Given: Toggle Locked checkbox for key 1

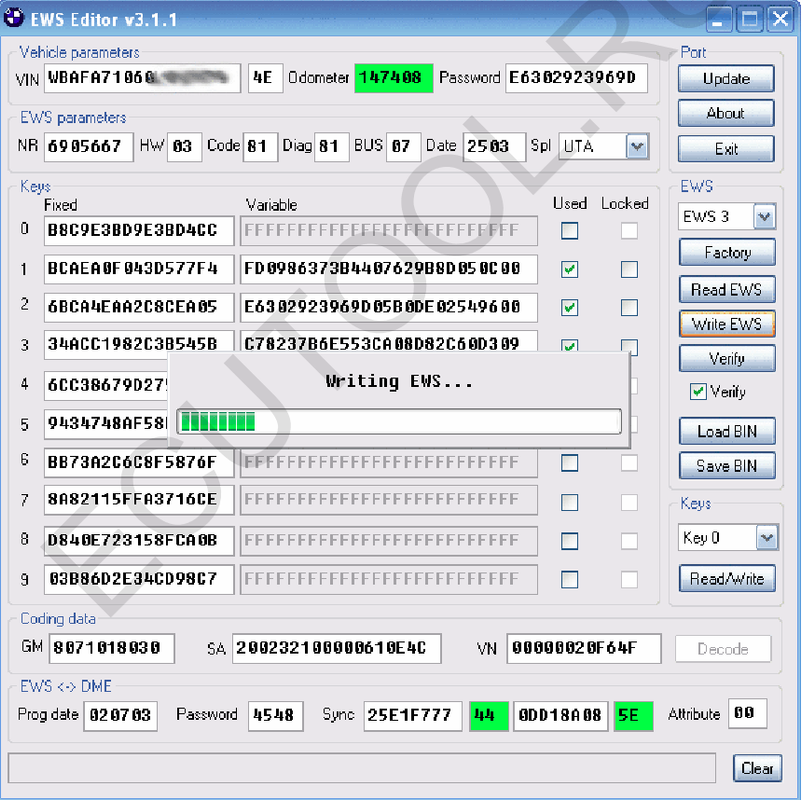Looking at the screenshot, I should tap(629, 269).
